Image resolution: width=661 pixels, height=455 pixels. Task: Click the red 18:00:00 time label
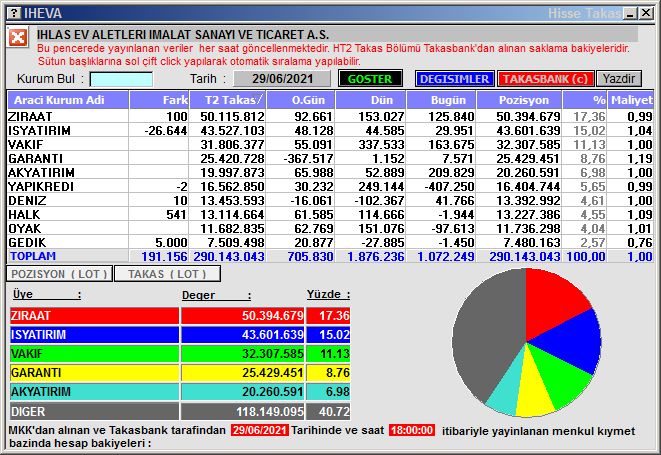412,431
